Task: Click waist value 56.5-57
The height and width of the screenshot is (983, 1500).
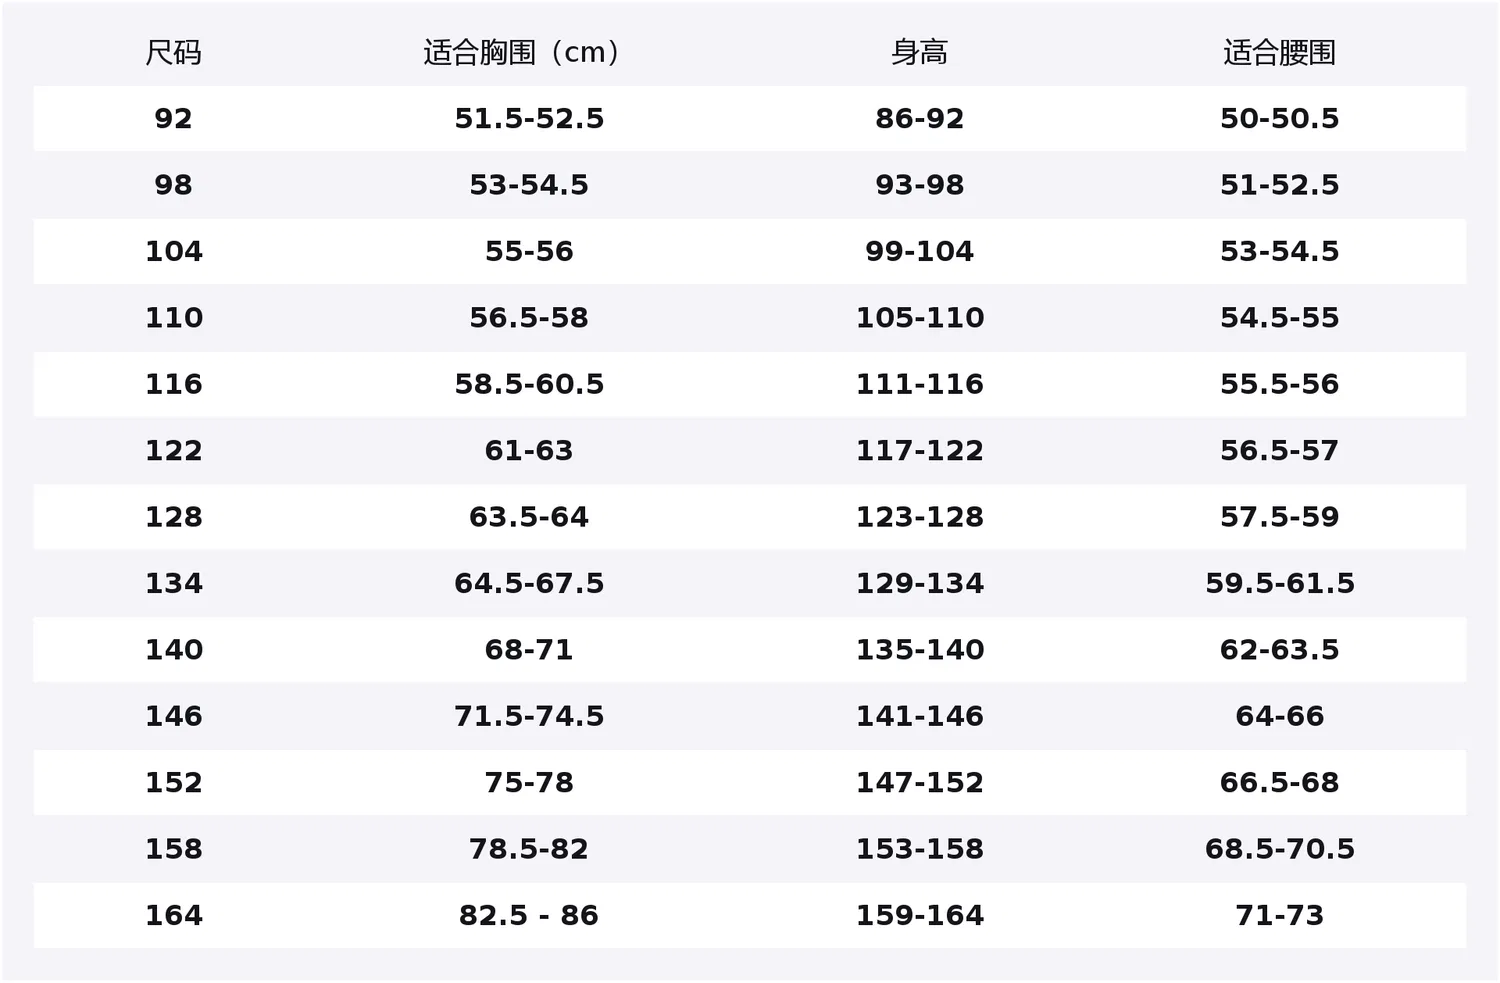Action: 1279,450
